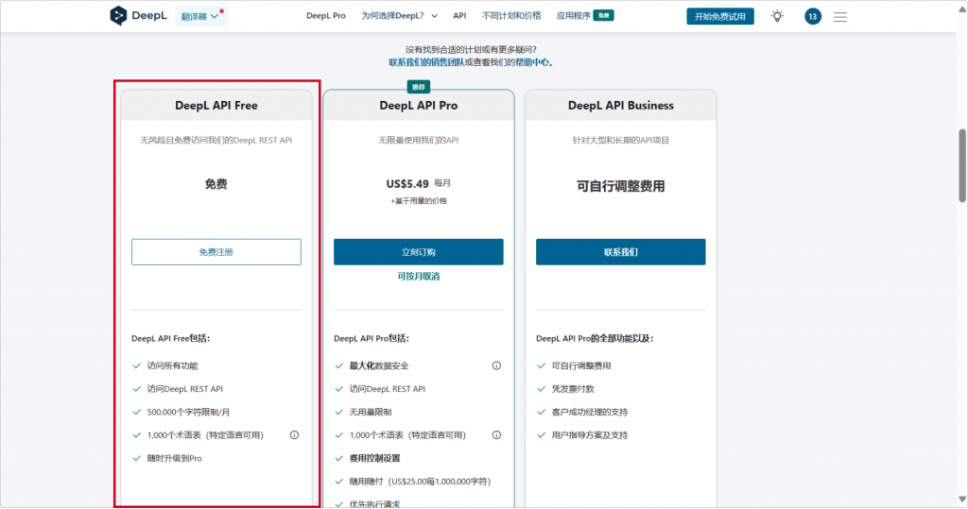Open the 翻译器 dropdown menu
968x509 pixels.
[x=201, y=16]
